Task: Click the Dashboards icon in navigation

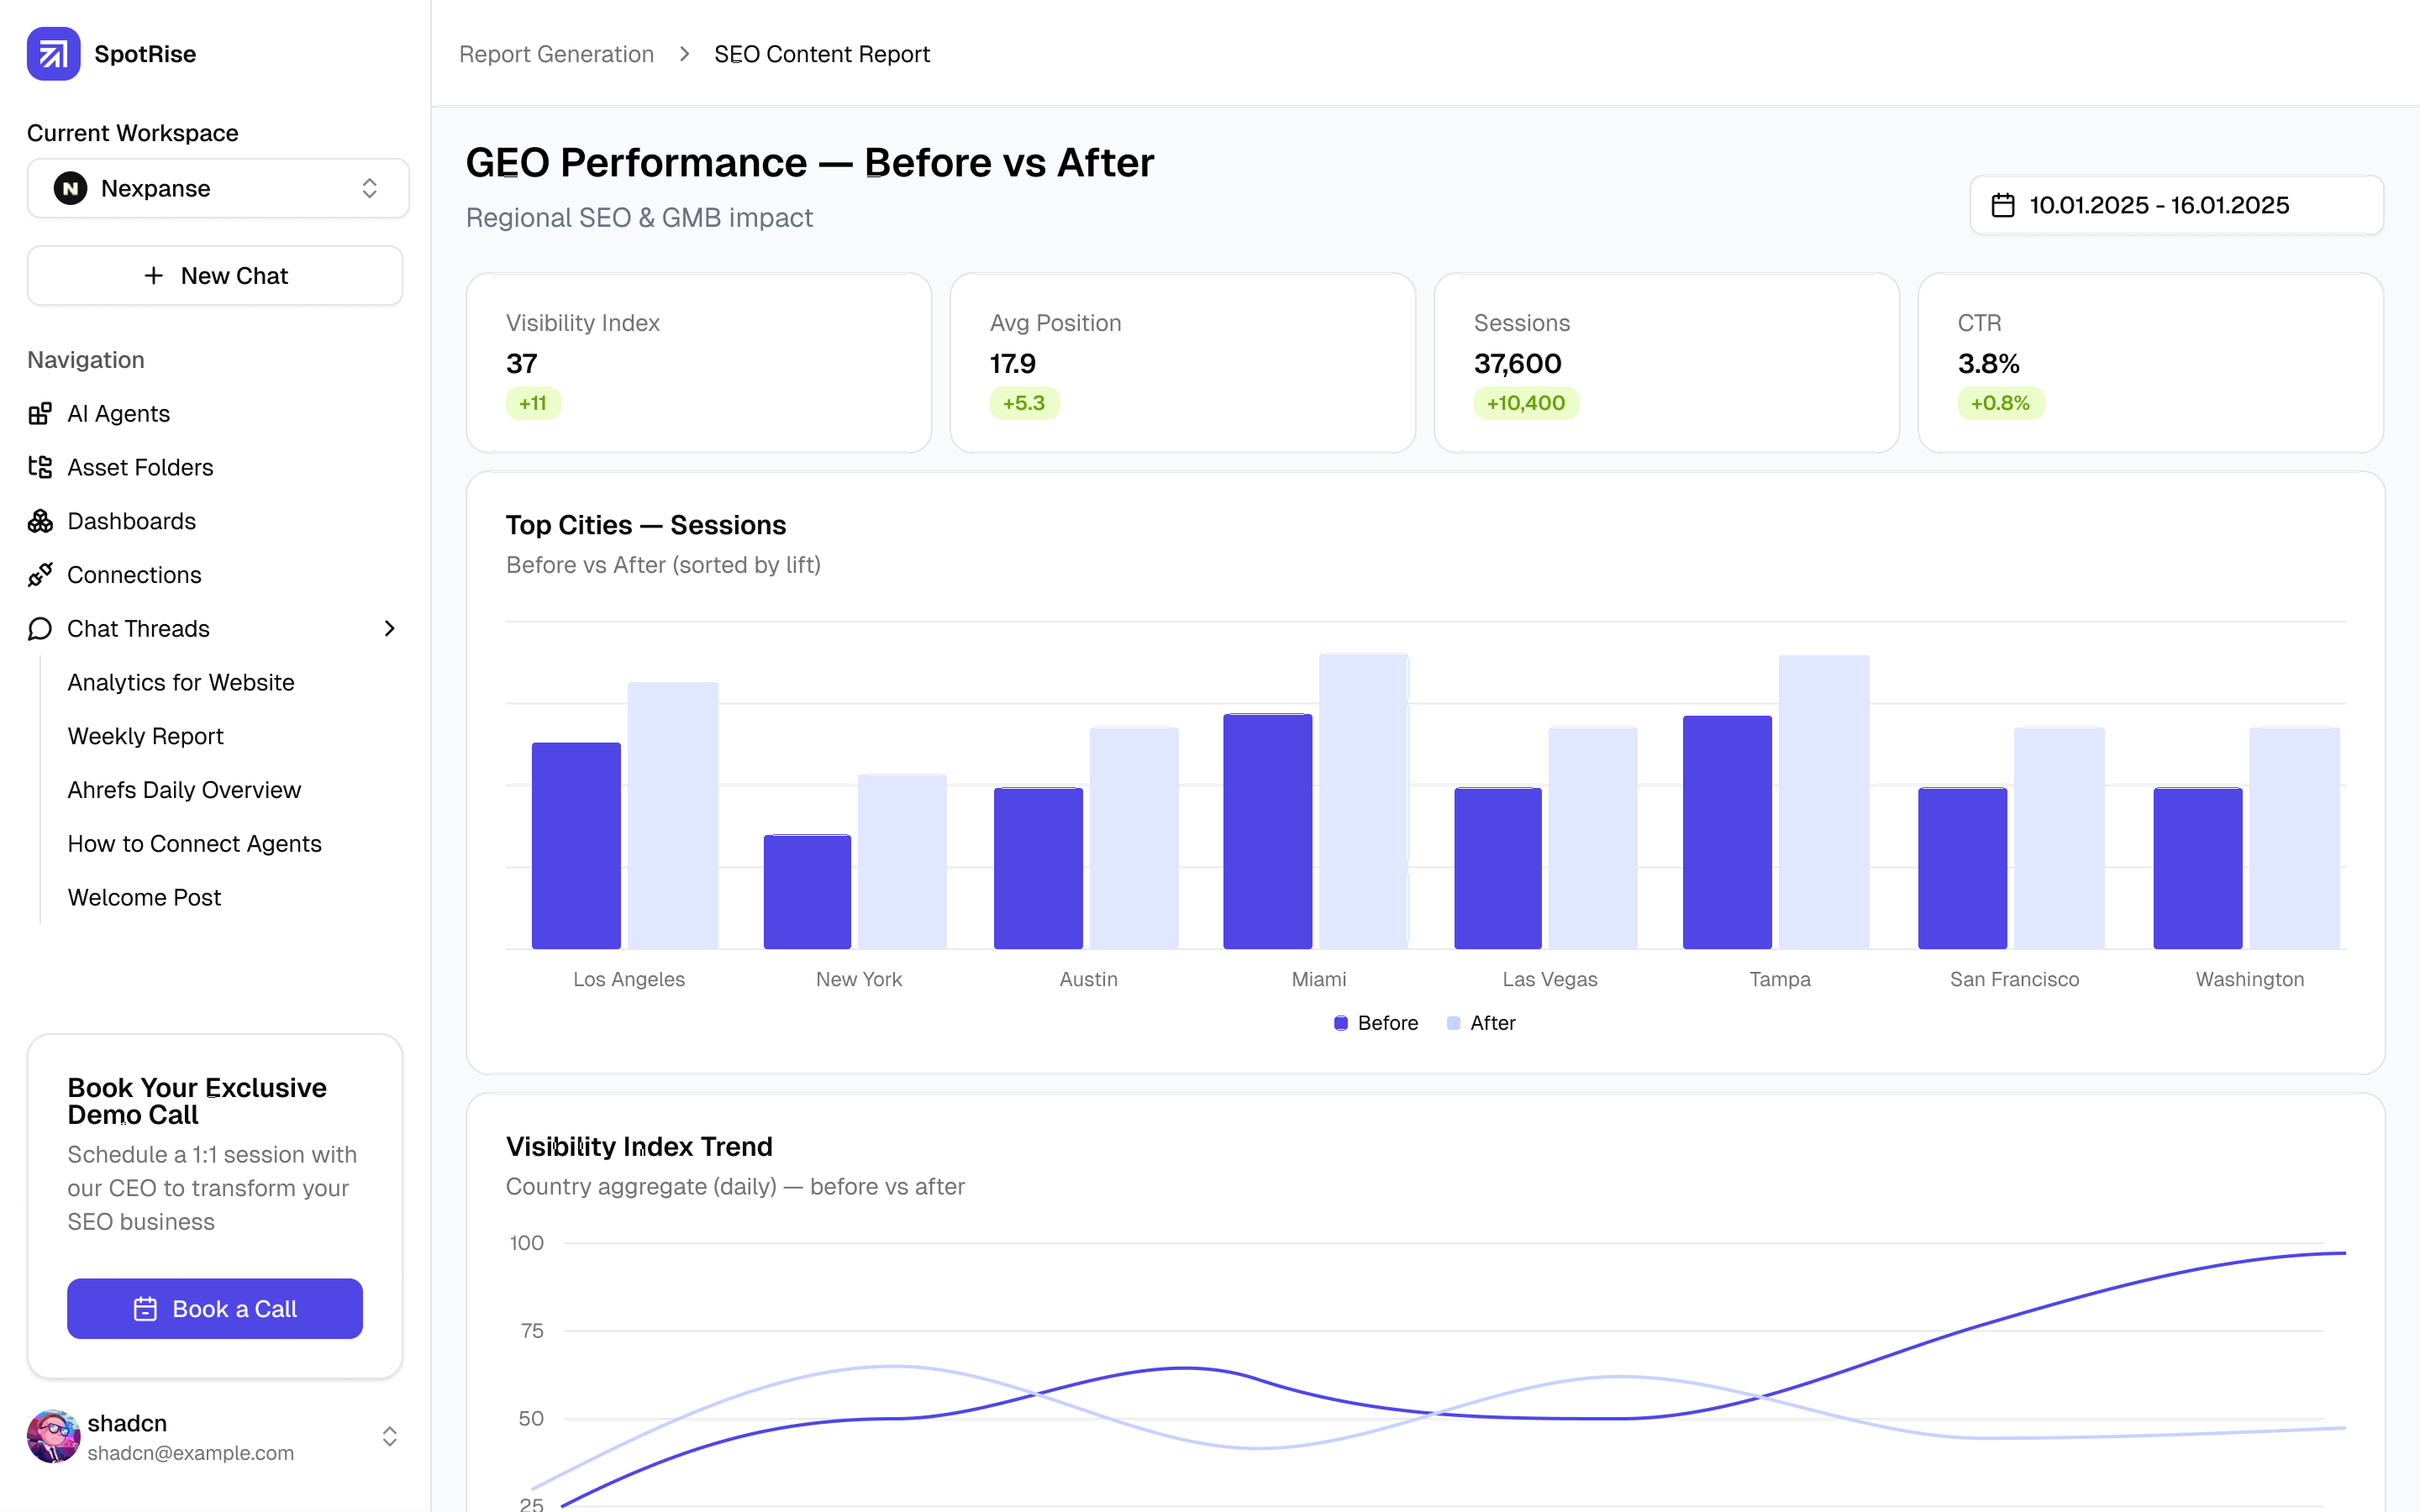Action: coord(40,521)
